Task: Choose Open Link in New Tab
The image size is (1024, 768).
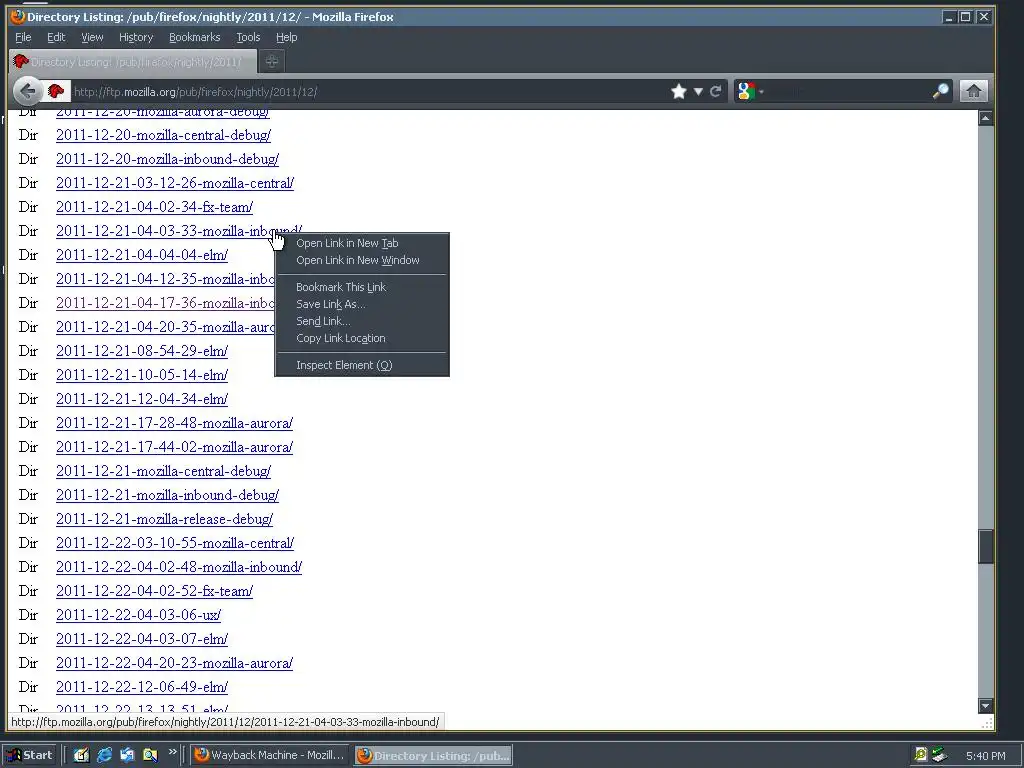Action: coord(362,243)
